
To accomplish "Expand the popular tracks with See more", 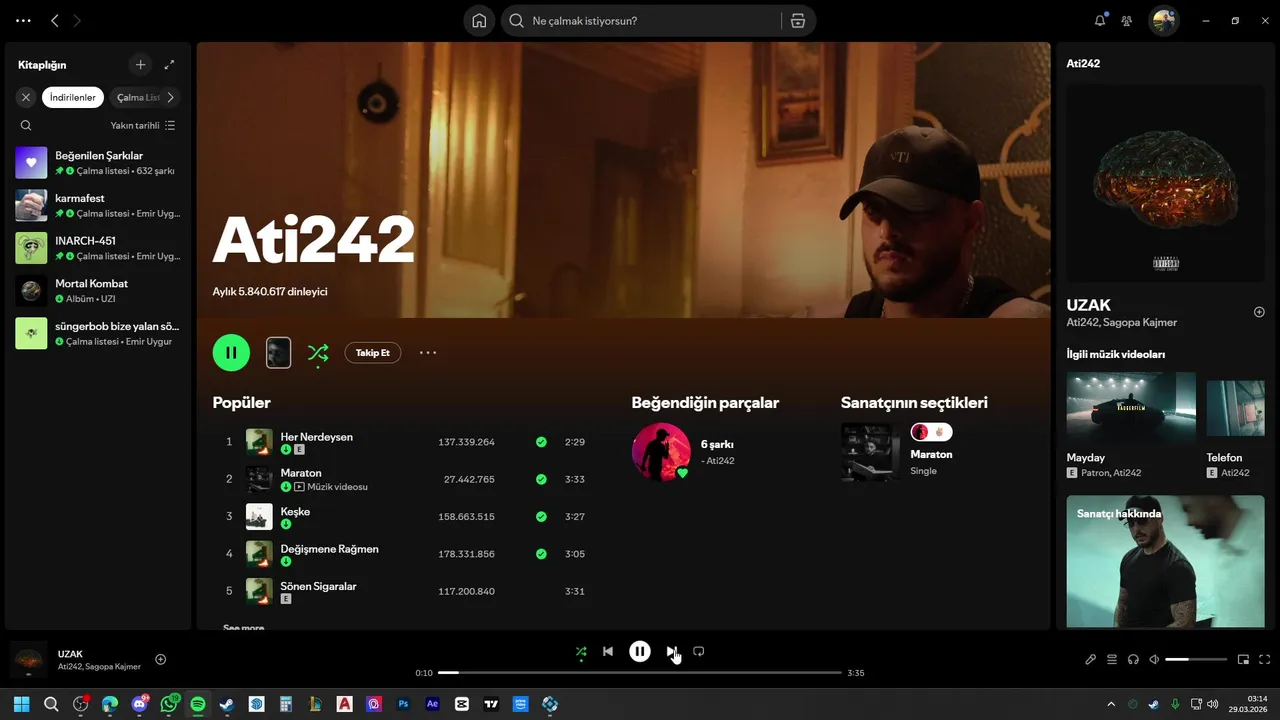I will pos(243,627).
